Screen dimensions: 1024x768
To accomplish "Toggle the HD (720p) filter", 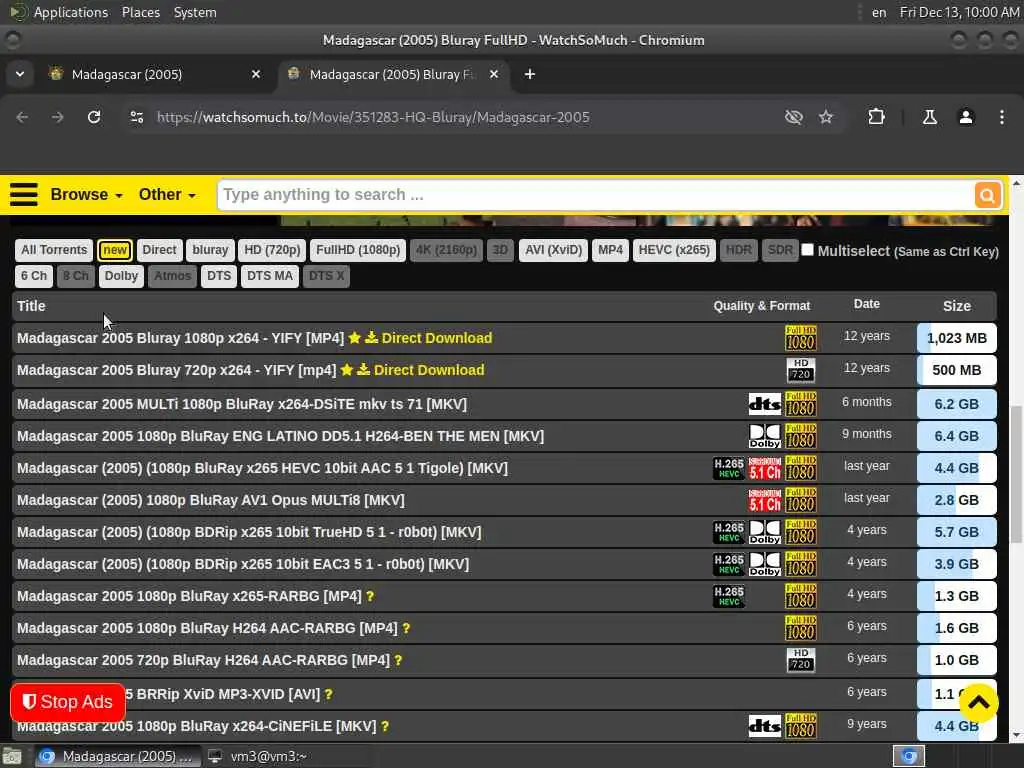I will pos(272,250).
